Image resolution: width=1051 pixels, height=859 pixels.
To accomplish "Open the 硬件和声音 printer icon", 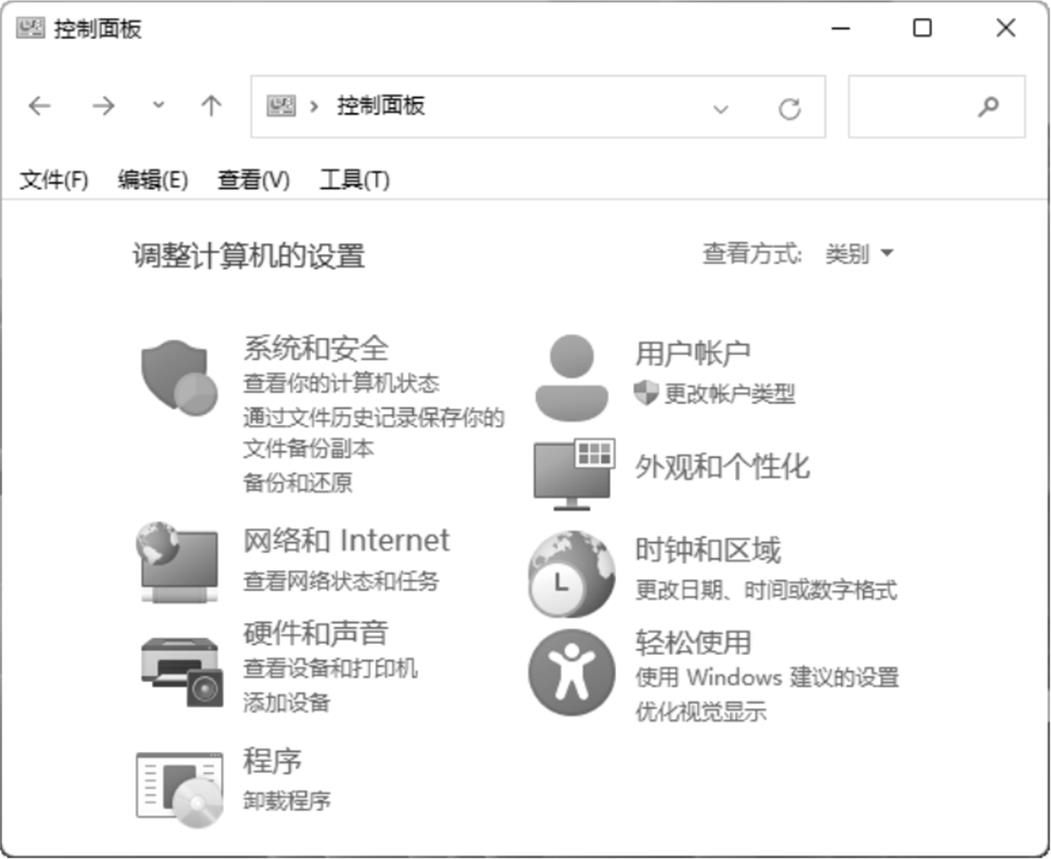I will (182, 671).
